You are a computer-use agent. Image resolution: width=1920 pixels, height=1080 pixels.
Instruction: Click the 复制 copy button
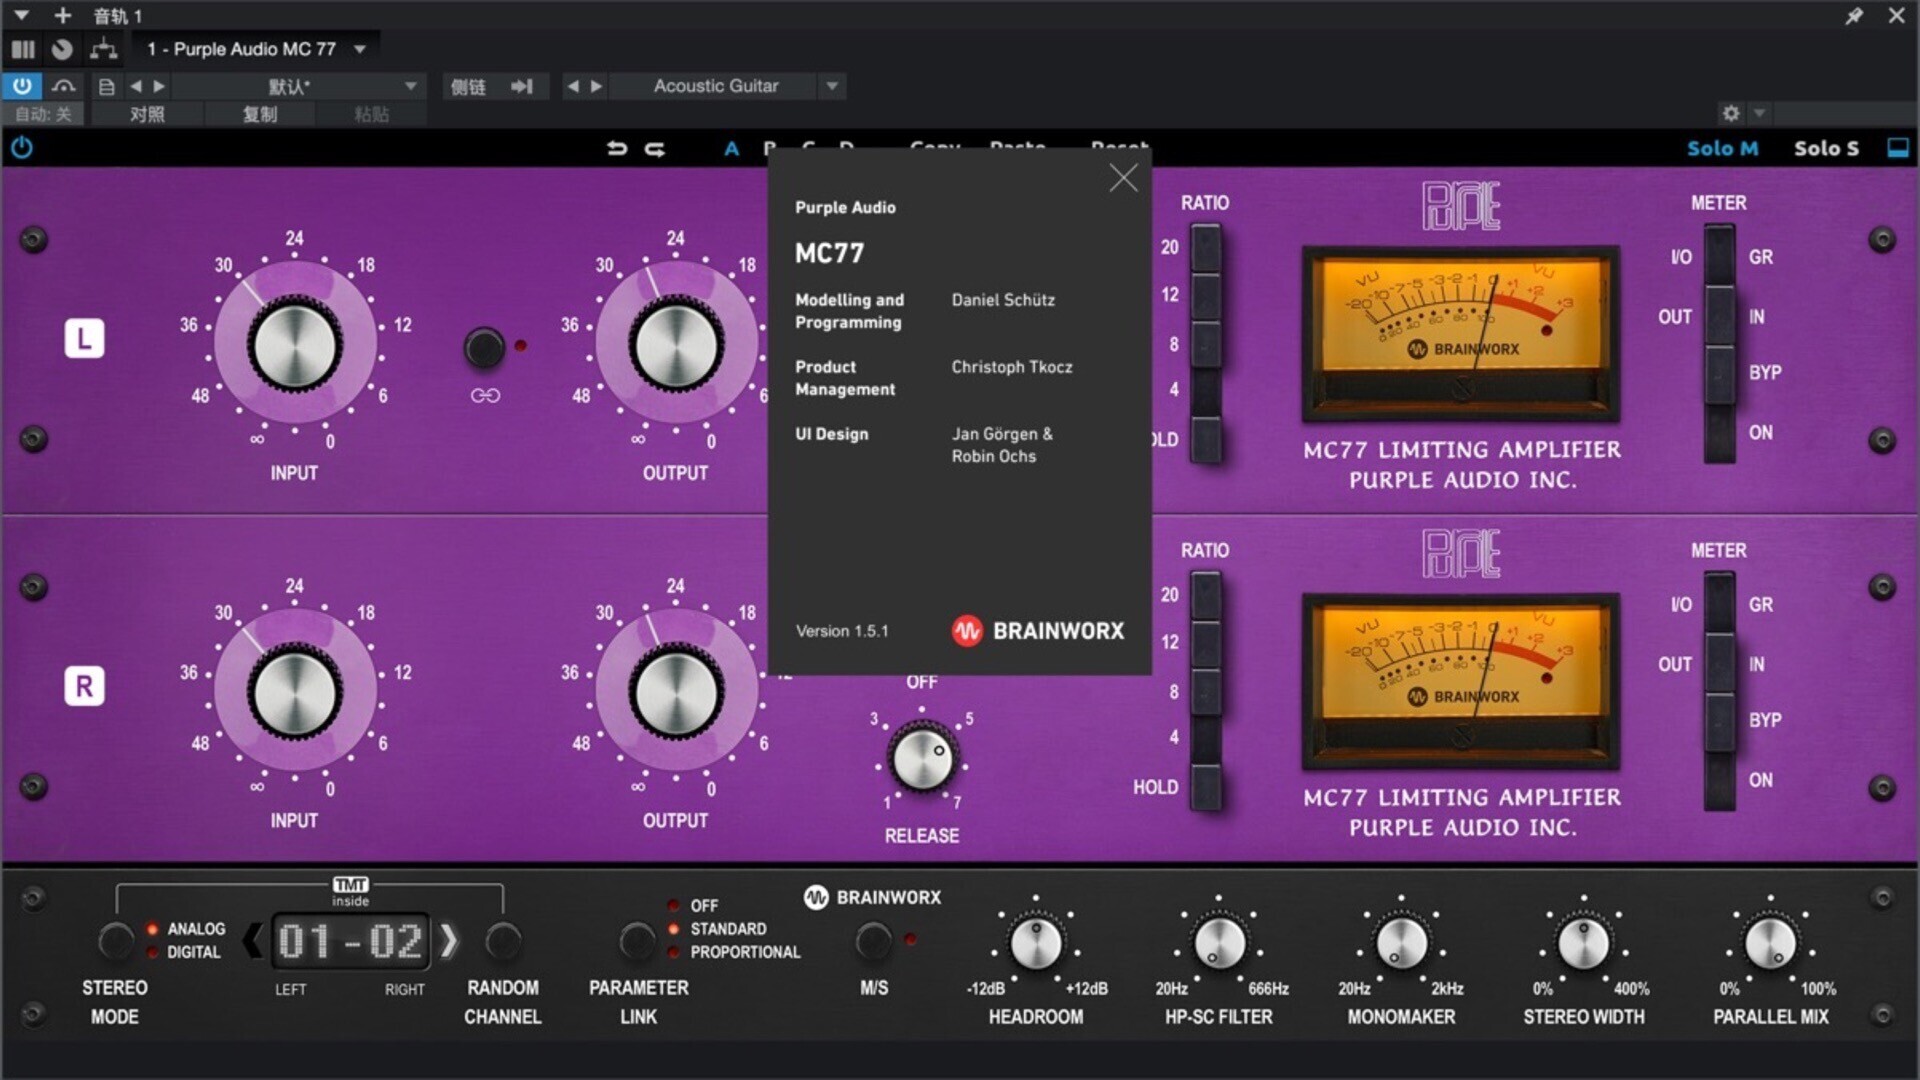260,114
